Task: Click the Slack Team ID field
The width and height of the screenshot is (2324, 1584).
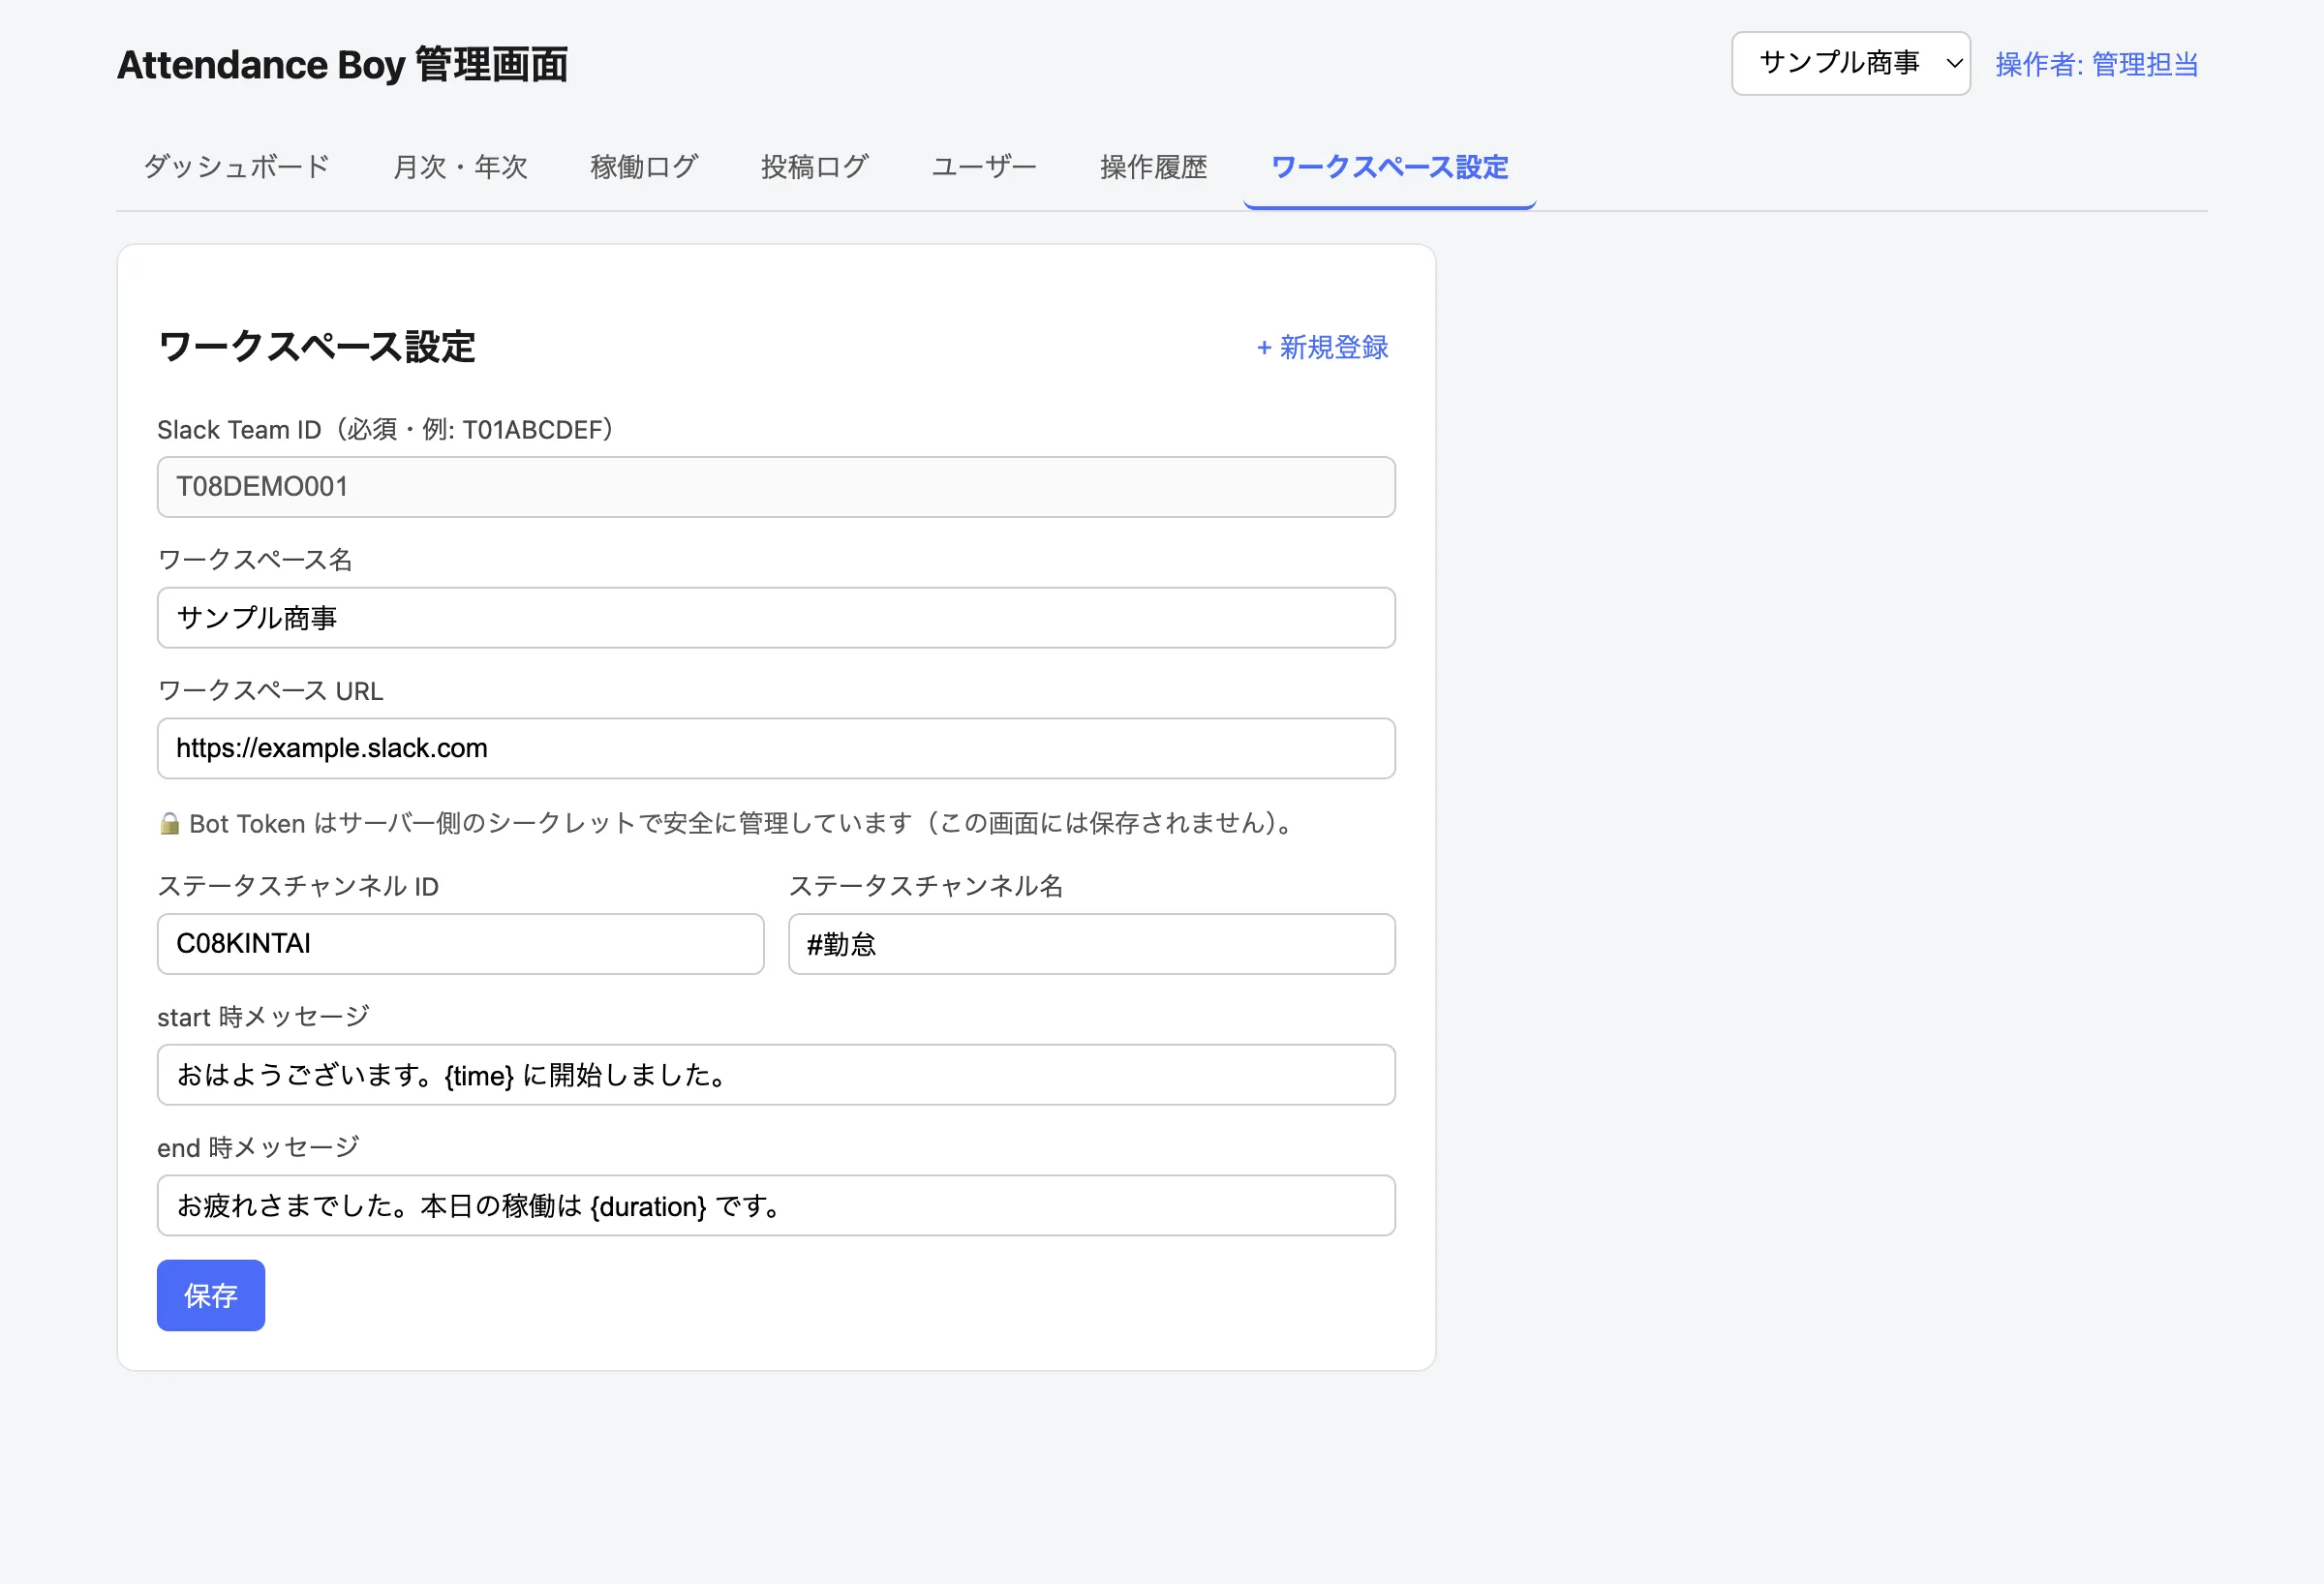Action: pos(776,487)
